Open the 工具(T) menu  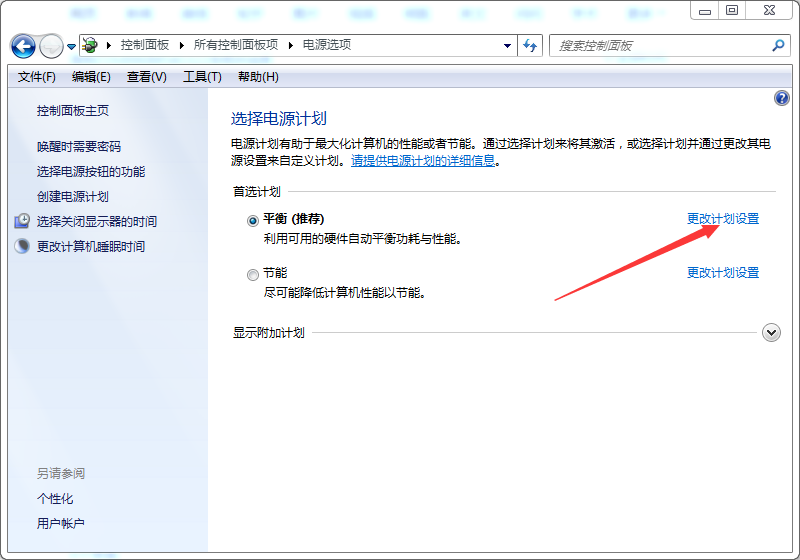click(x=202, y=77)
